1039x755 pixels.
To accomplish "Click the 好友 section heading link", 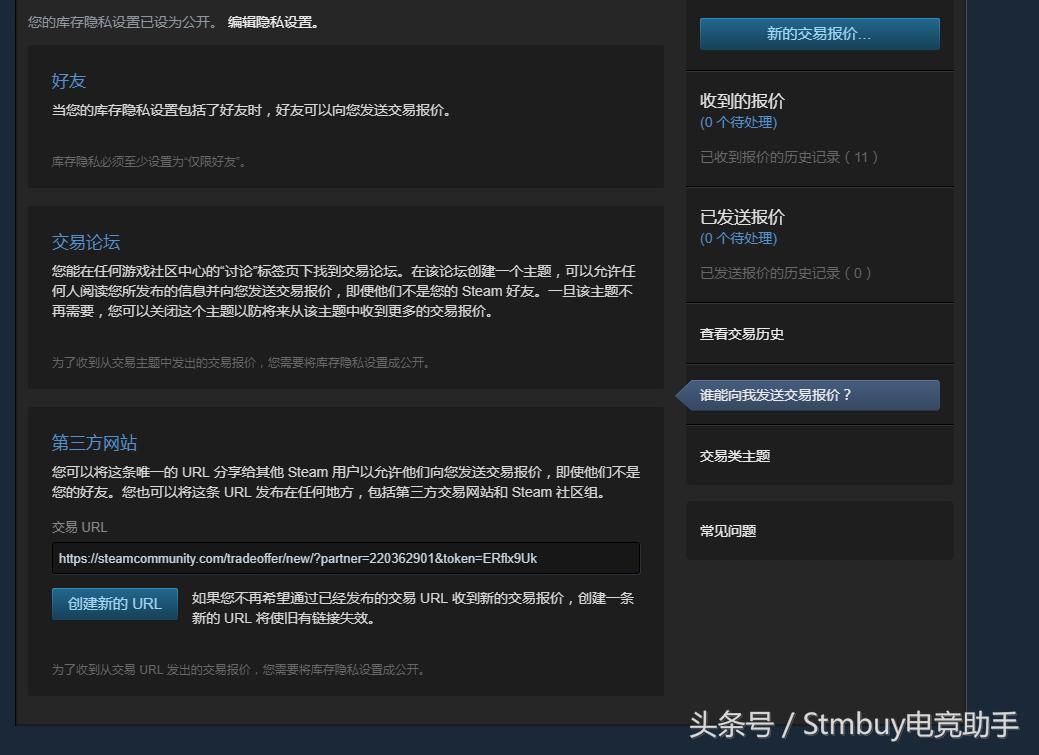I will click(x=68, y=81).
